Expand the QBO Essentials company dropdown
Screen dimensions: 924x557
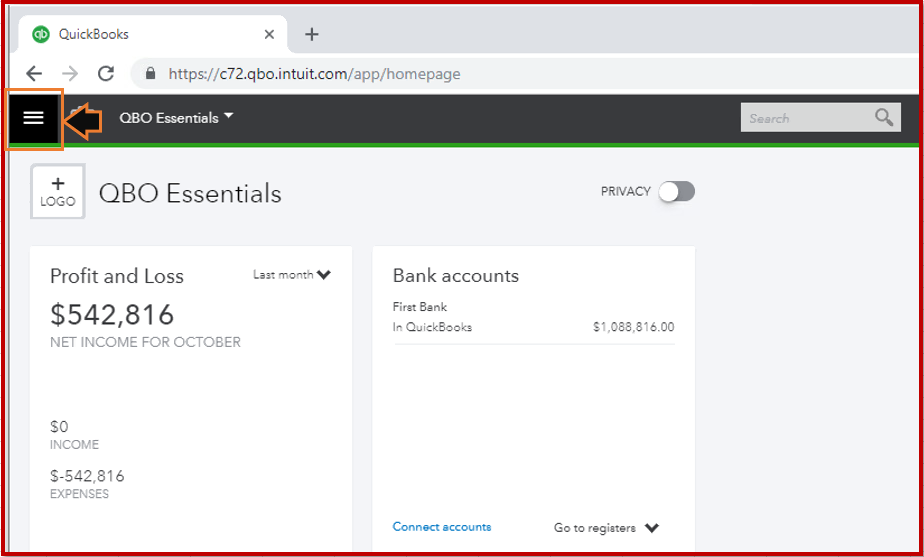tap(177, 118)
